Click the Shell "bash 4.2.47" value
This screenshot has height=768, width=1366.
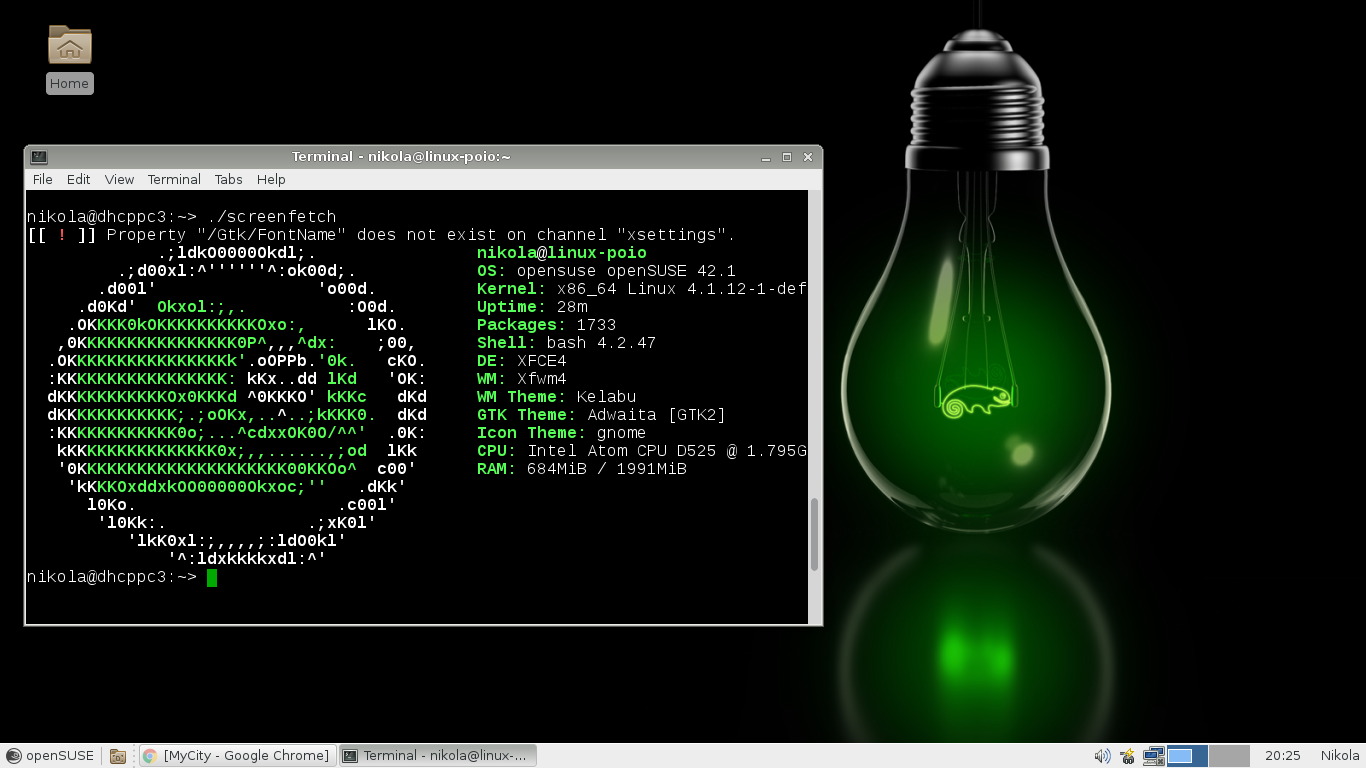point(602,343)
